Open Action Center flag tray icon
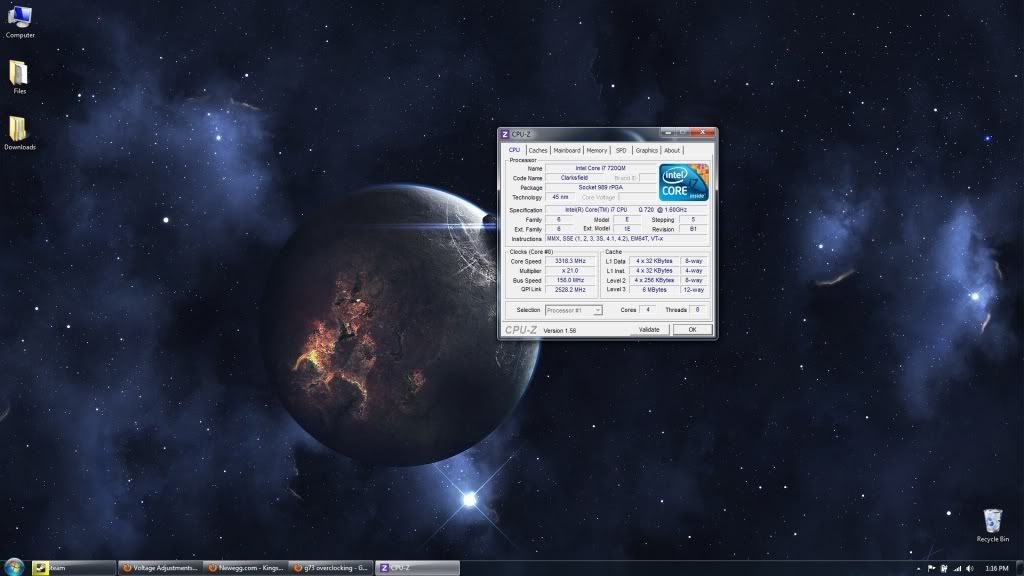This screenshot has height=576, width=1024. (931, 569)
